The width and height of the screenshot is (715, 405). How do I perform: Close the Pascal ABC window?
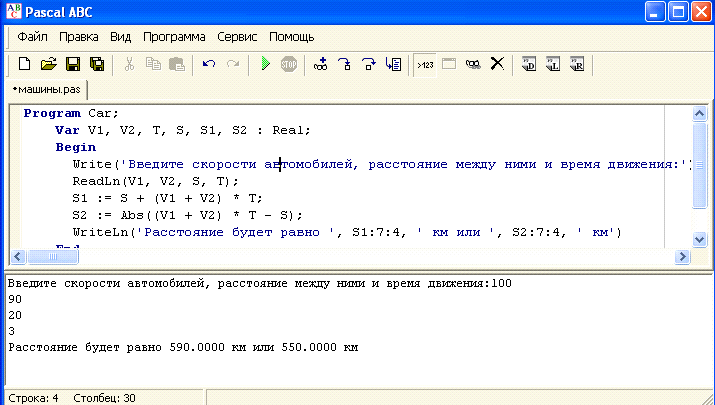pos(701,12)
